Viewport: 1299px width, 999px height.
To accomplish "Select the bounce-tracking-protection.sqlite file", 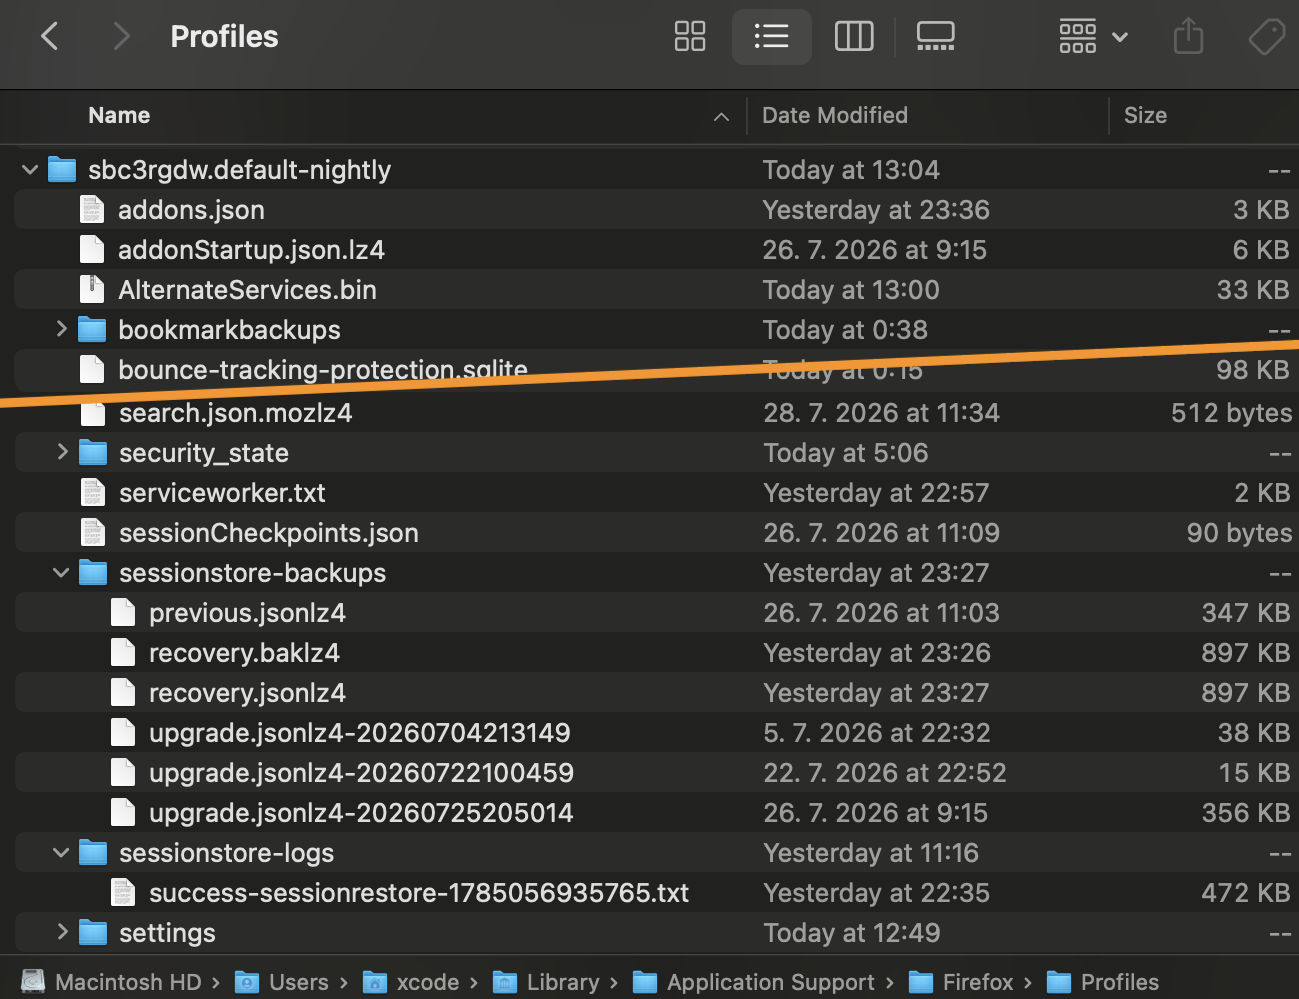I will pos(322,369).
